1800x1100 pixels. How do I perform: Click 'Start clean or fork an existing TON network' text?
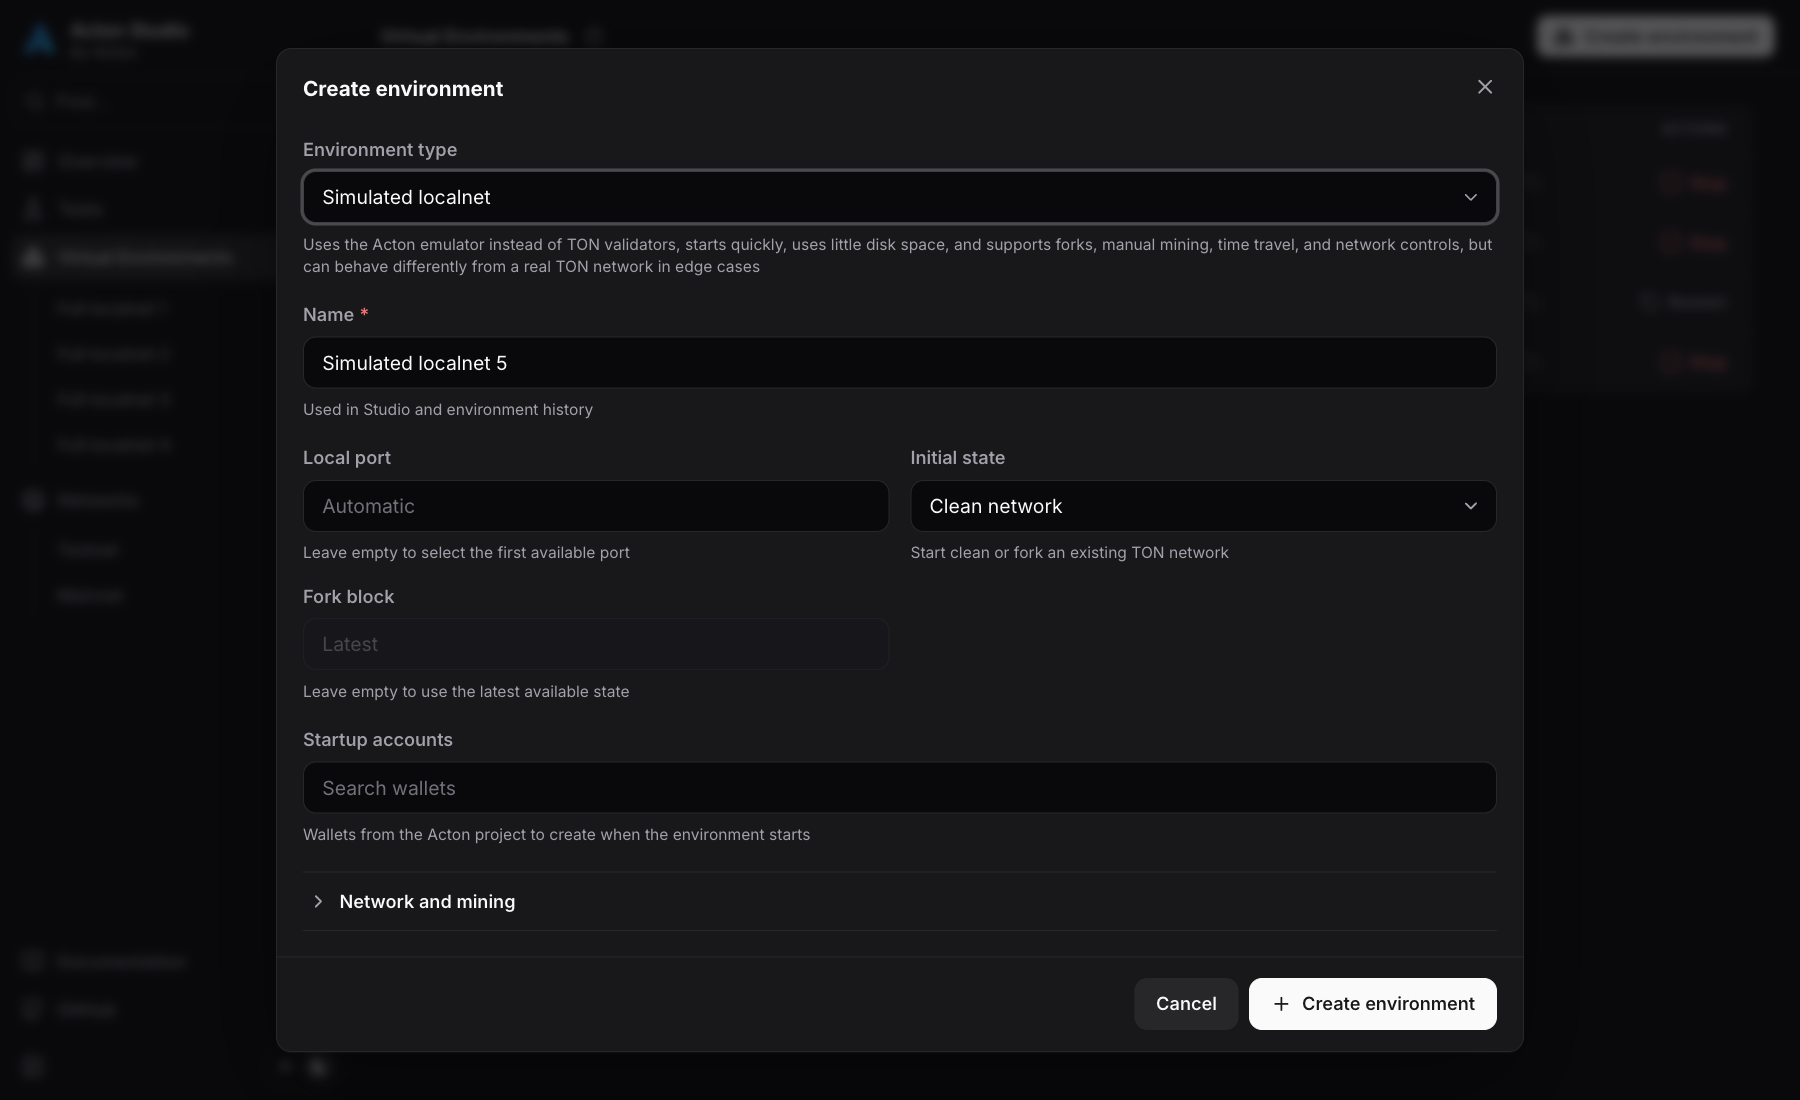point(1069,552)
